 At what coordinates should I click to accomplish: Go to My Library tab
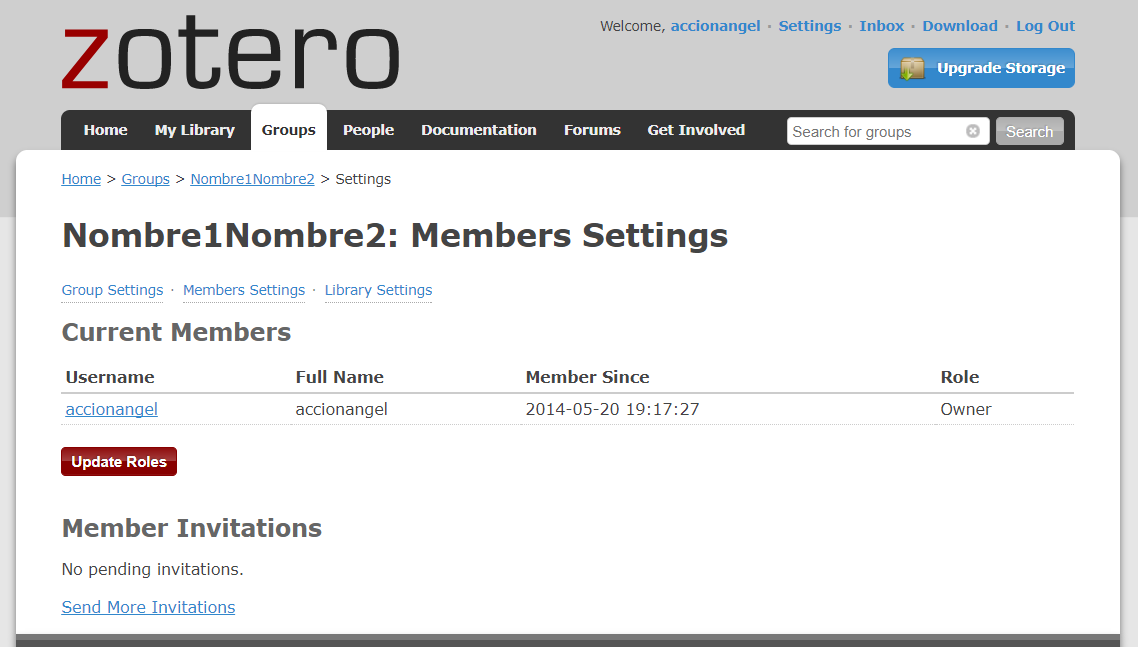coord(194,130)
